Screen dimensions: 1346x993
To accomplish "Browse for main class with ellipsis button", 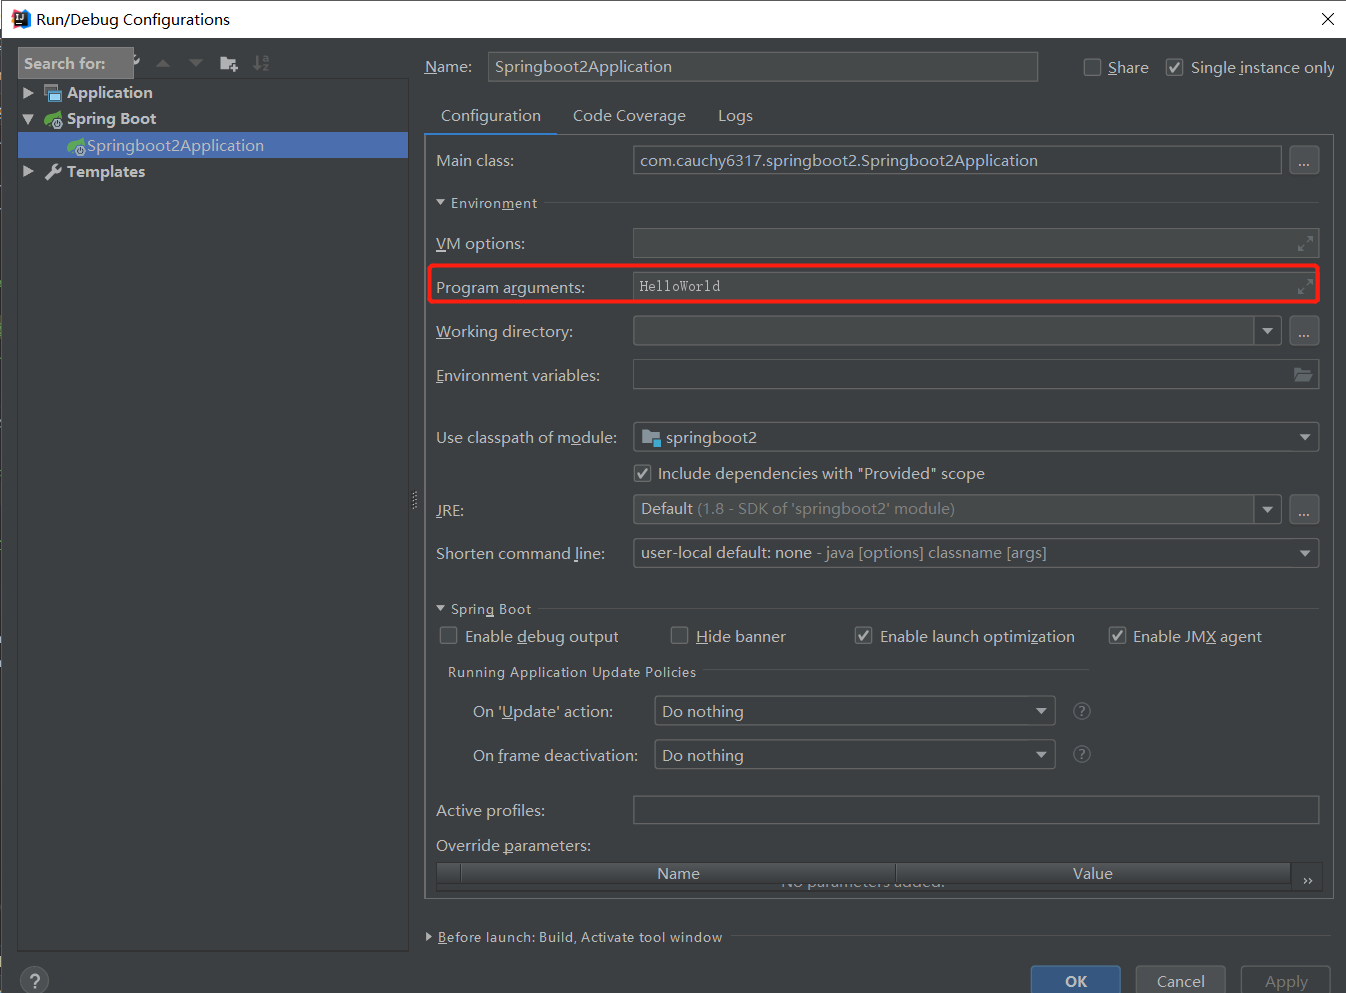I will tap(1304, 161).
